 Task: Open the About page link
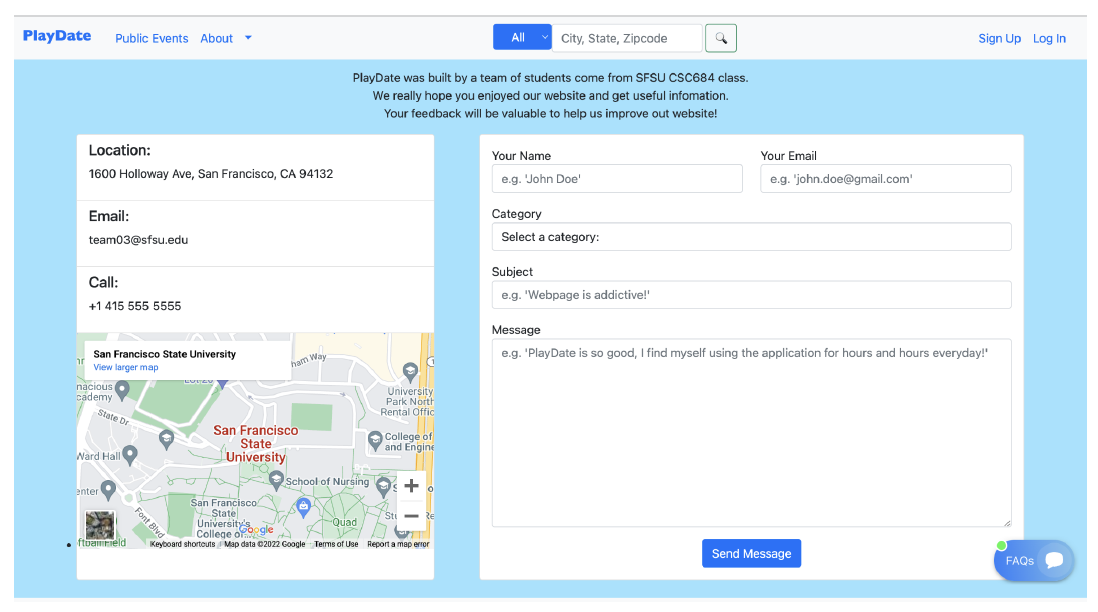pos(216,39)
